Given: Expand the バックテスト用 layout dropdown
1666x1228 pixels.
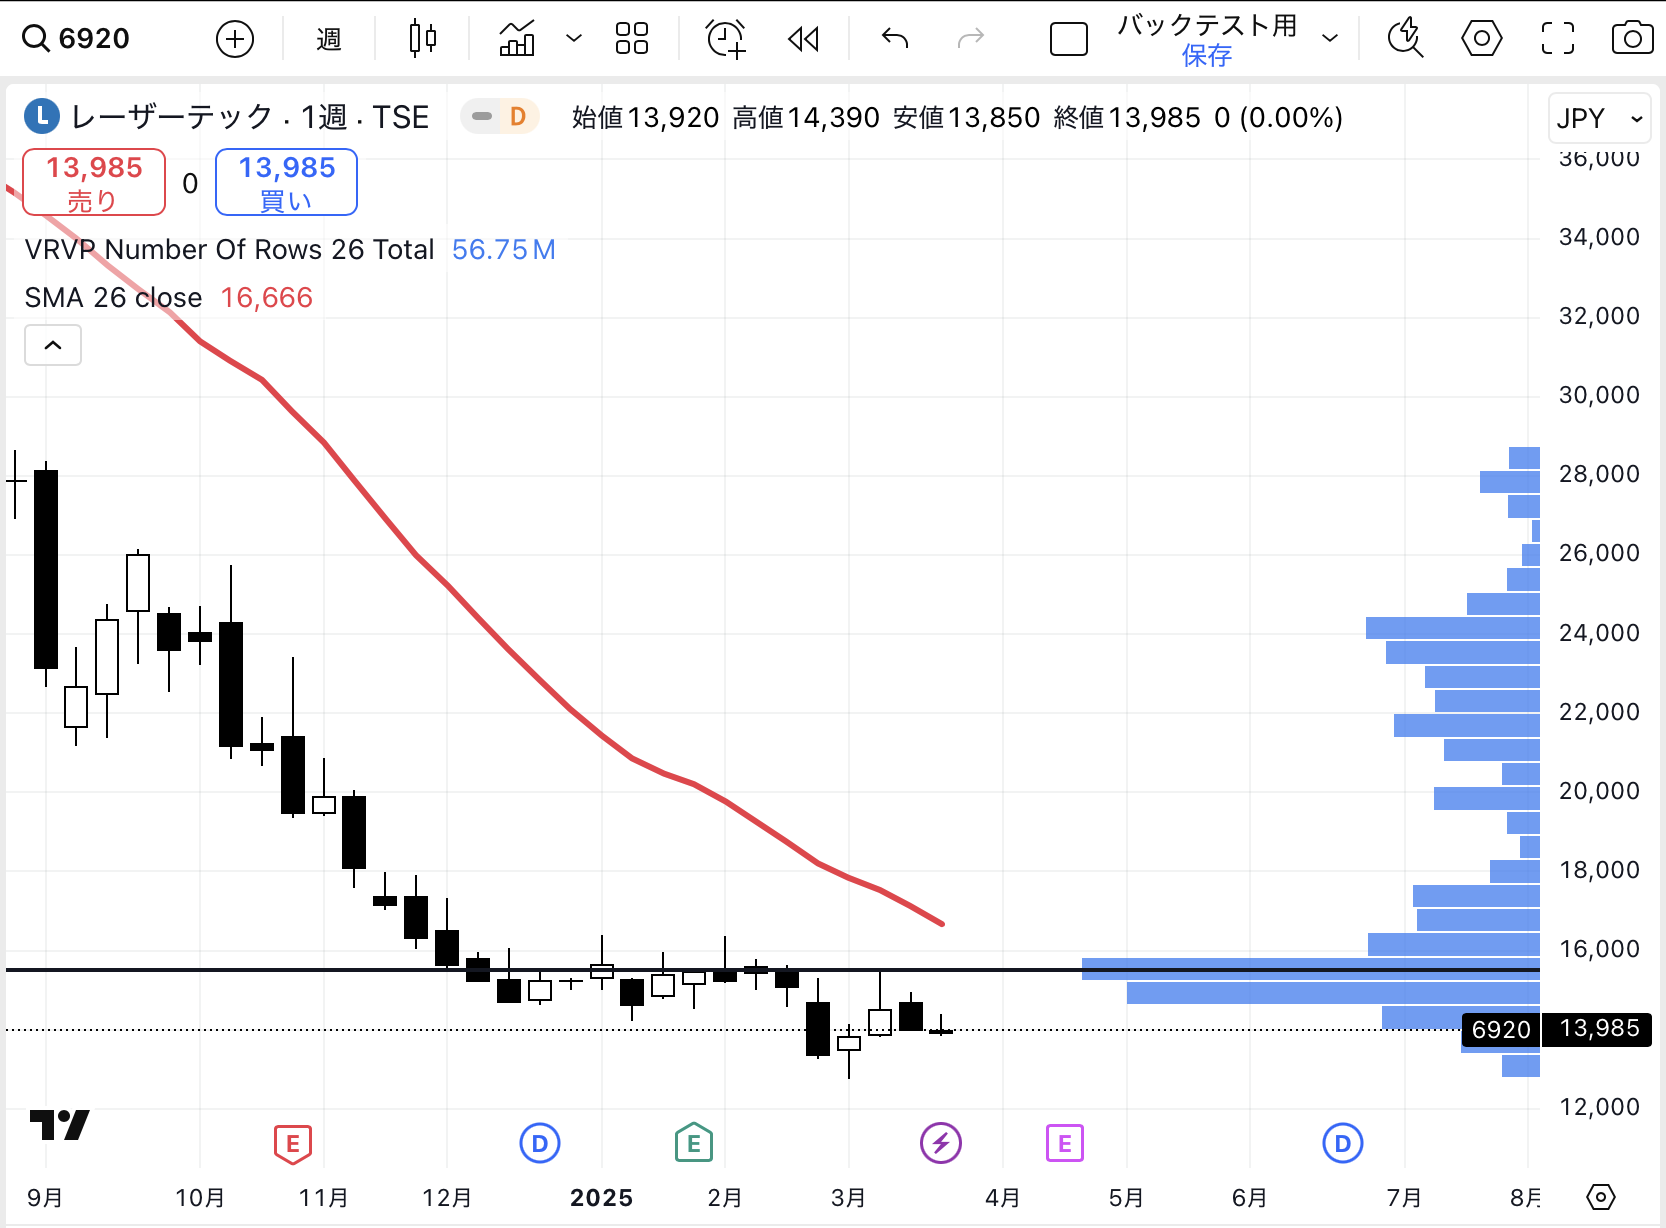Looking at the screenshot, I should 1330,39.
